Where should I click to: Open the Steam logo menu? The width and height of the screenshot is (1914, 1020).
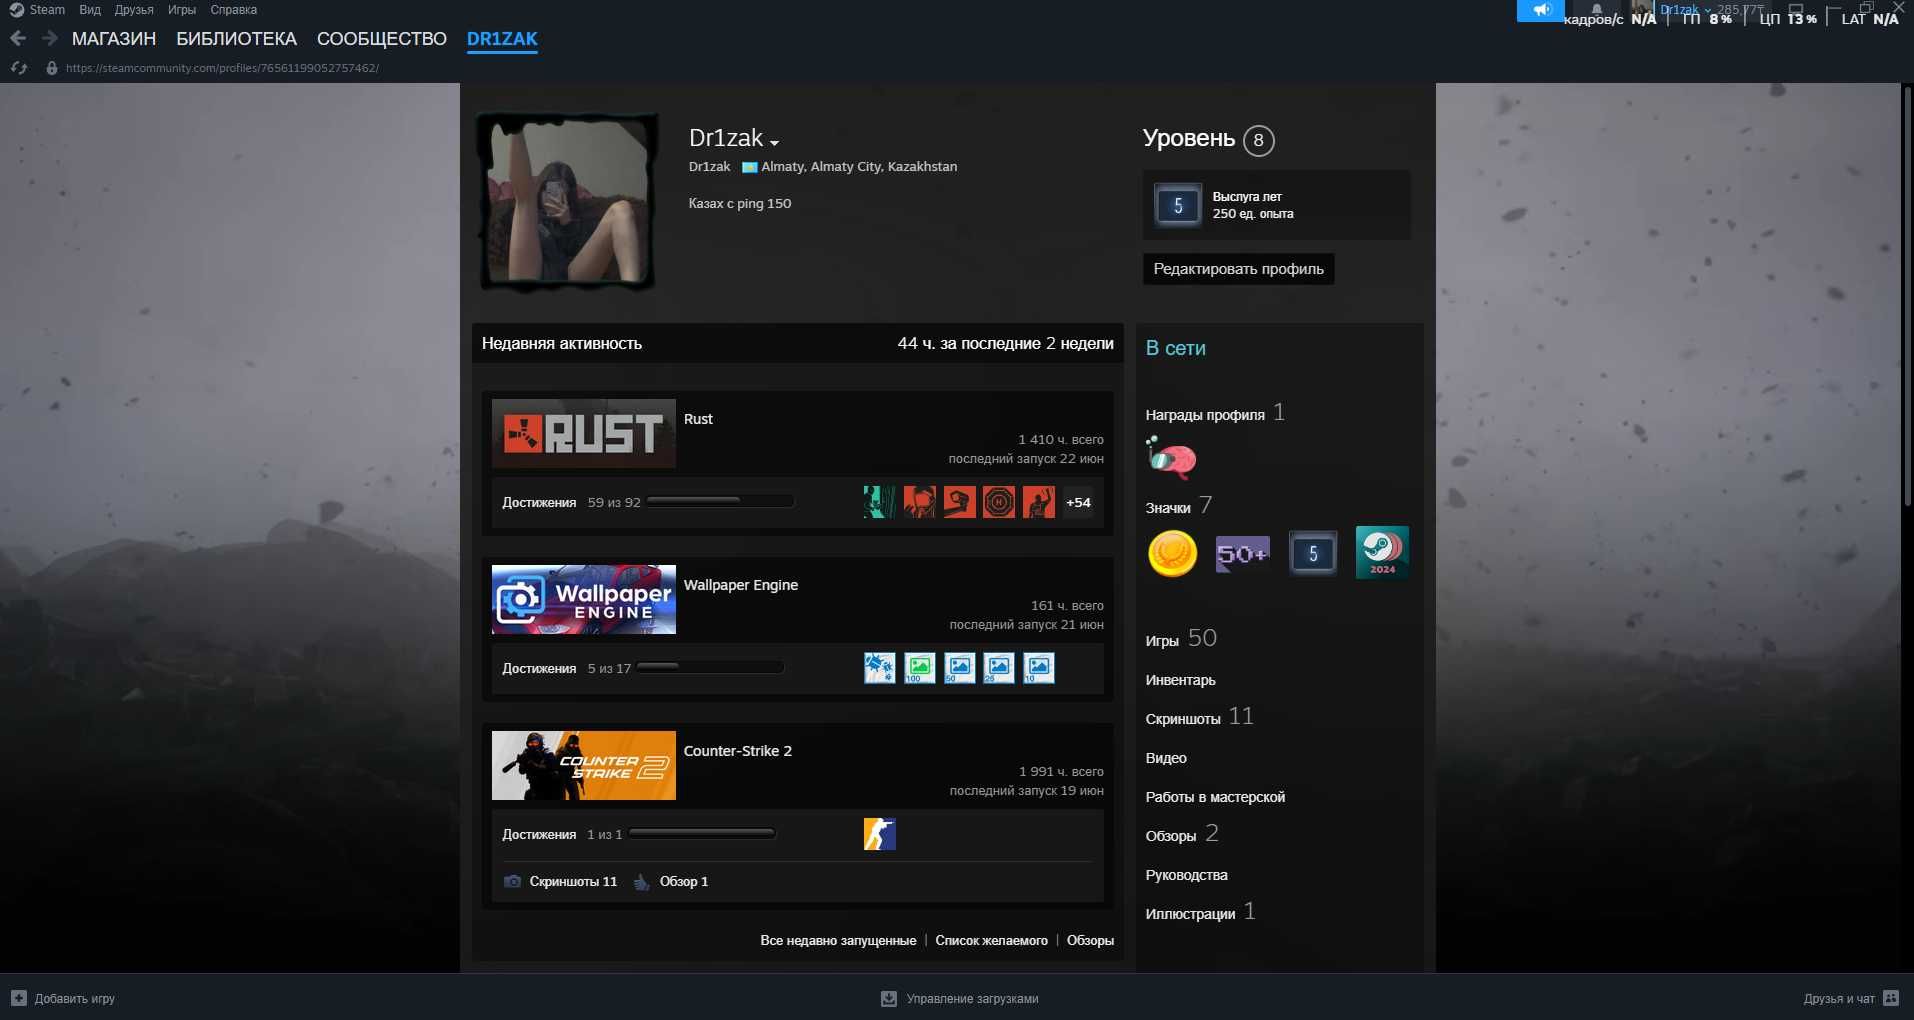pos(16,10)
